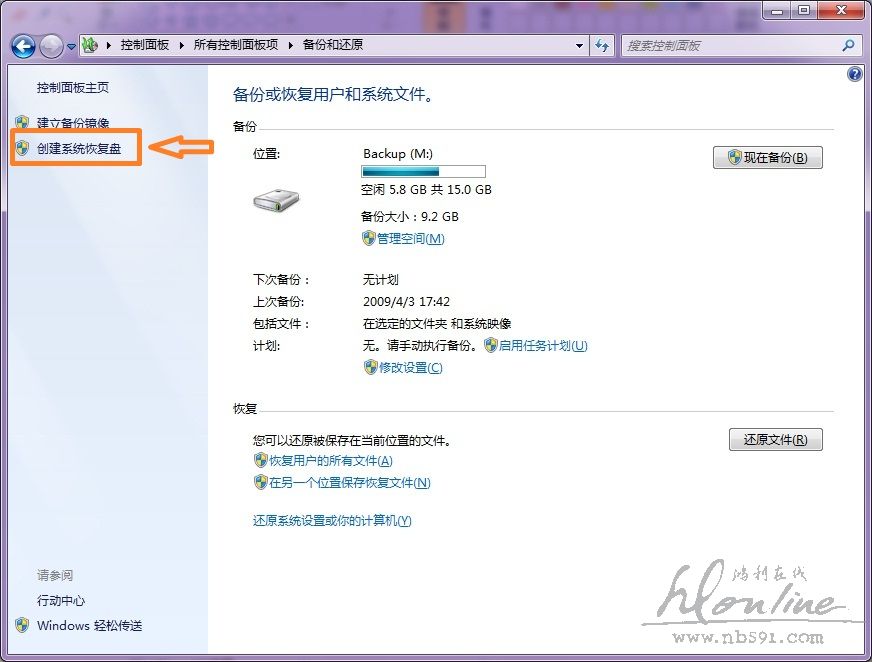Click the Backup (M:) location label

[x=398, y=154]
